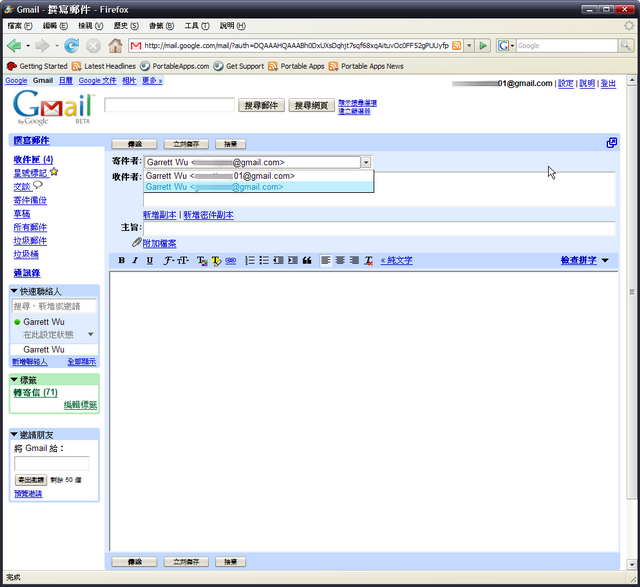640x587 pixels.
Task: Decrease the text indent
Action: point(278,260)
